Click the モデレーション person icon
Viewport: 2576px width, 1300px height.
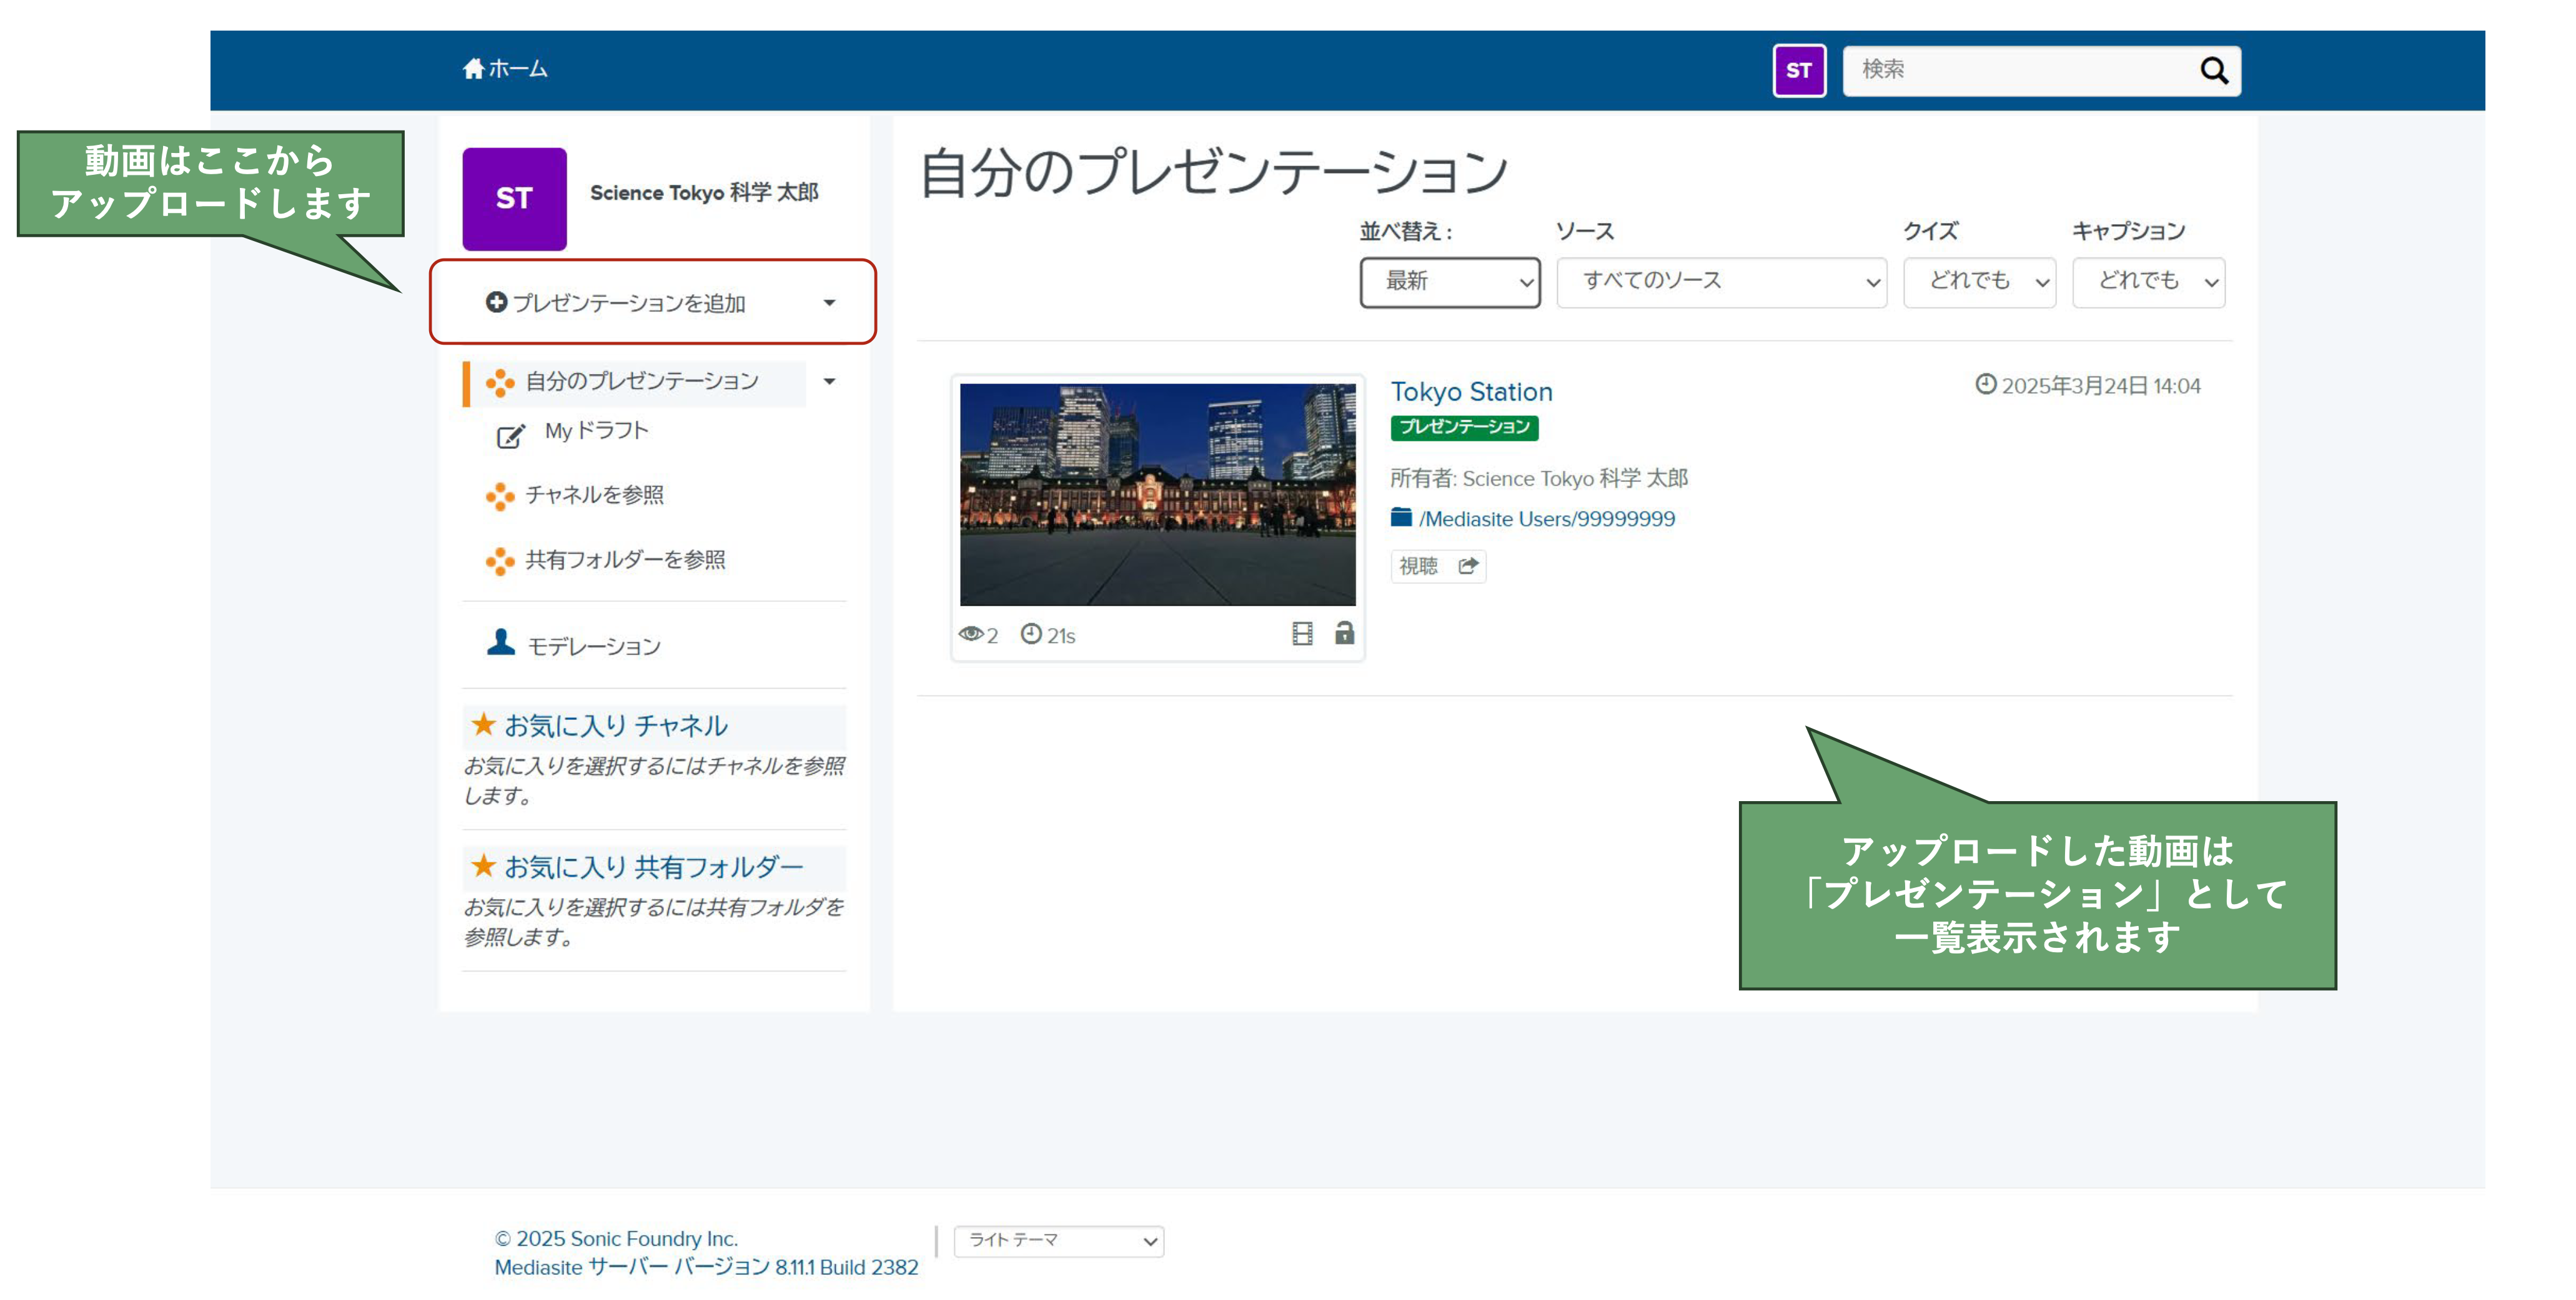[501, 642]
